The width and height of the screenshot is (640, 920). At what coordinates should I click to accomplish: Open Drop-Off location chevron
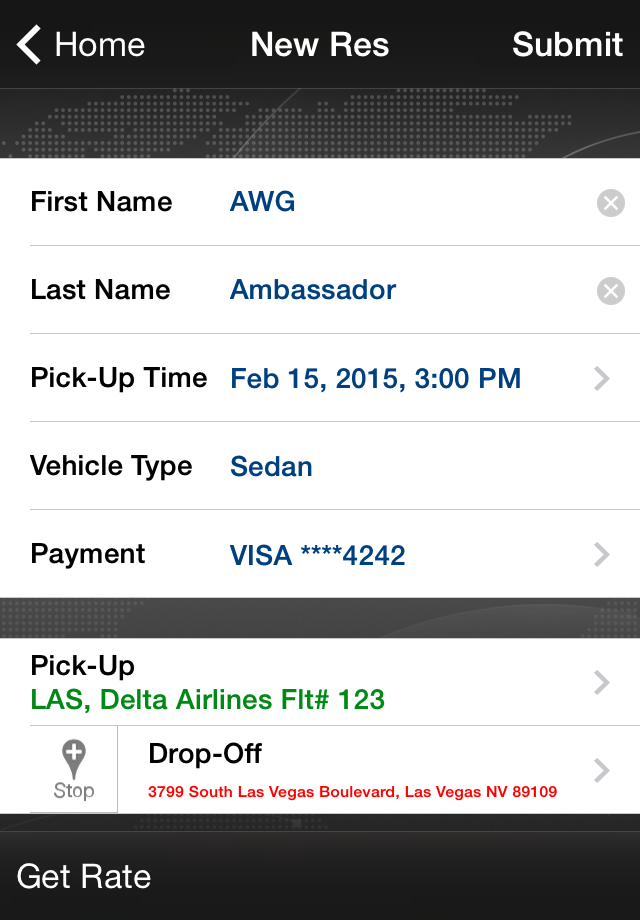click(x=602, y=770)
